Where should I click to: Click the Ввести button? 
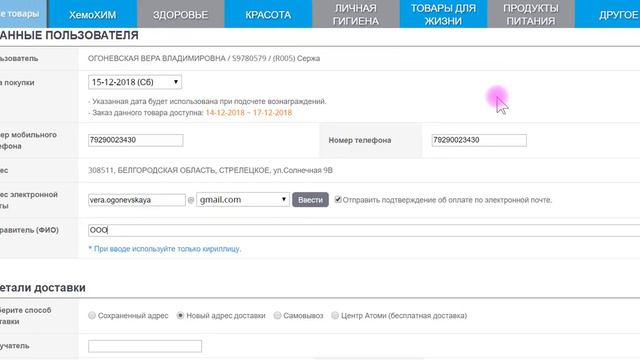(x=310, y=200)
